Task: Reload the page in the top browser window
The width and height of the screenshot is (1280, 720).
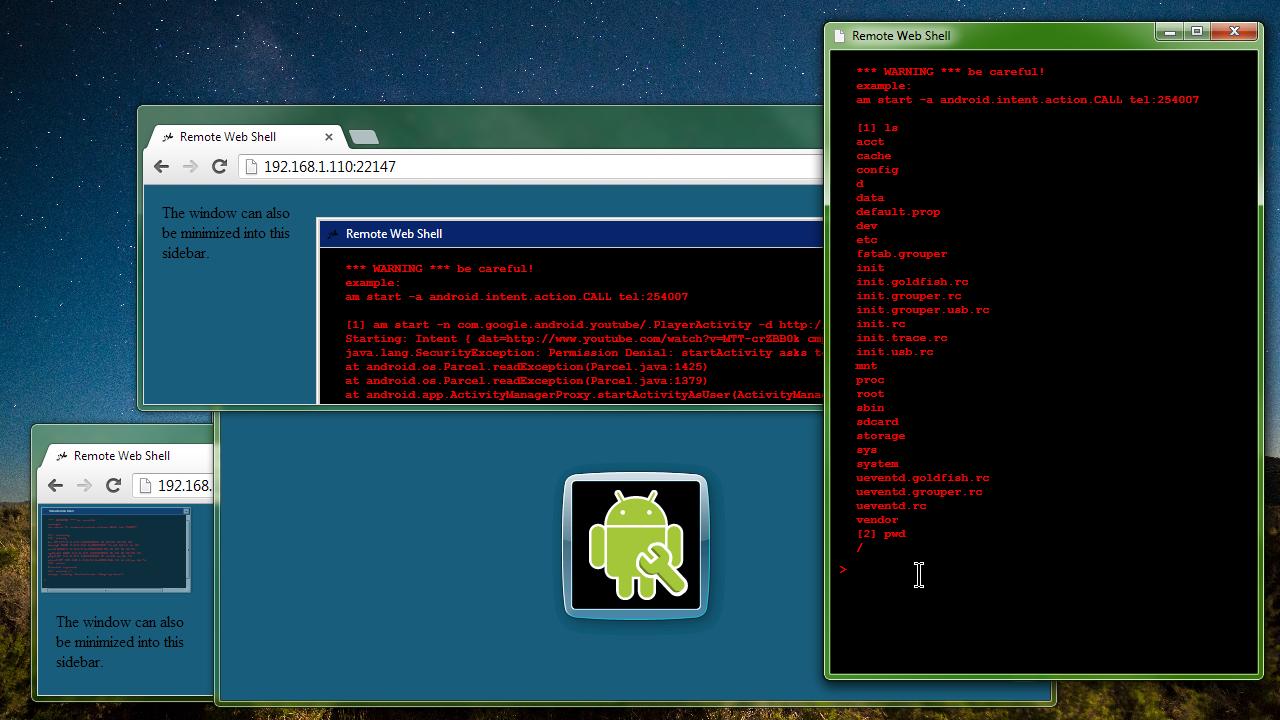Action: [219, 167]
